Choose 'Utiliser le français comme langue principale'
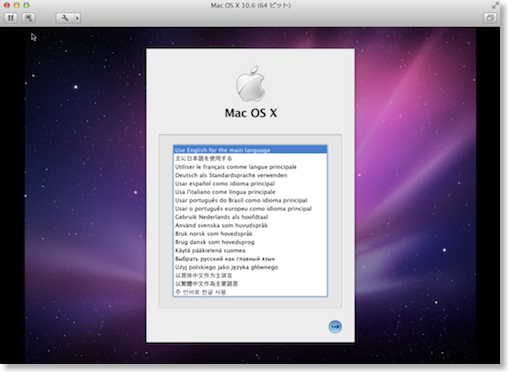Image resolution: width=508 pixels, height=372 pixels. click(250, 167)
